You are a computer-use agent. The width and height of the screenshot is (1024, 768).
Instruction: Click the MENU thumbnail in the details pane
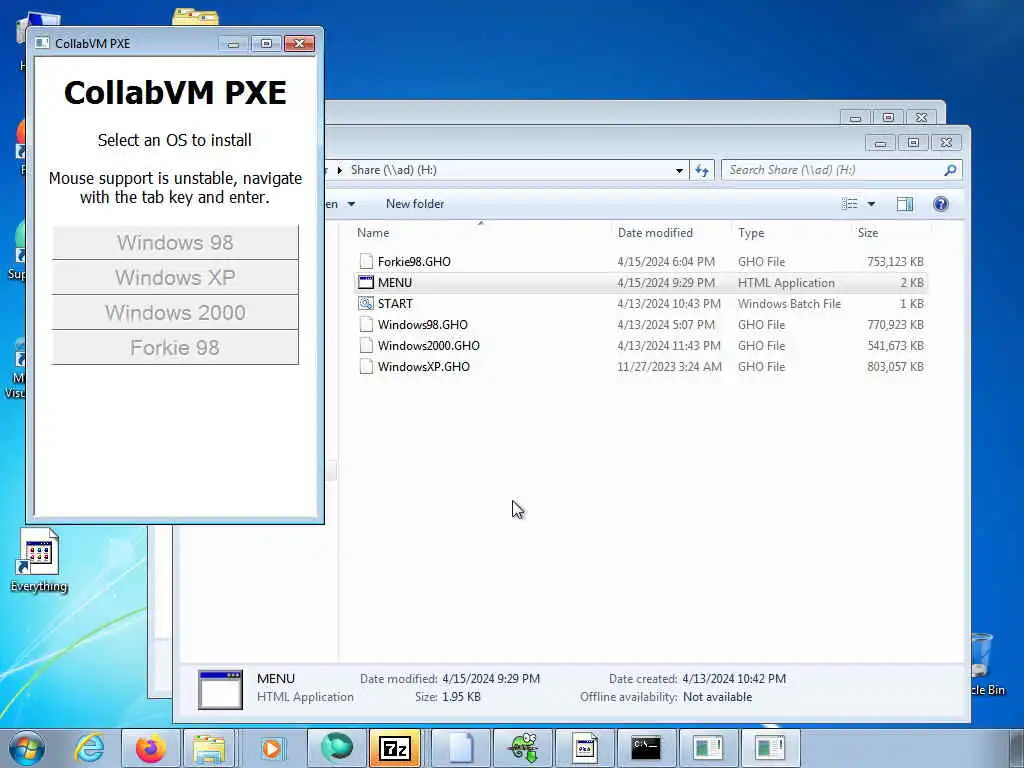(220, 689)
